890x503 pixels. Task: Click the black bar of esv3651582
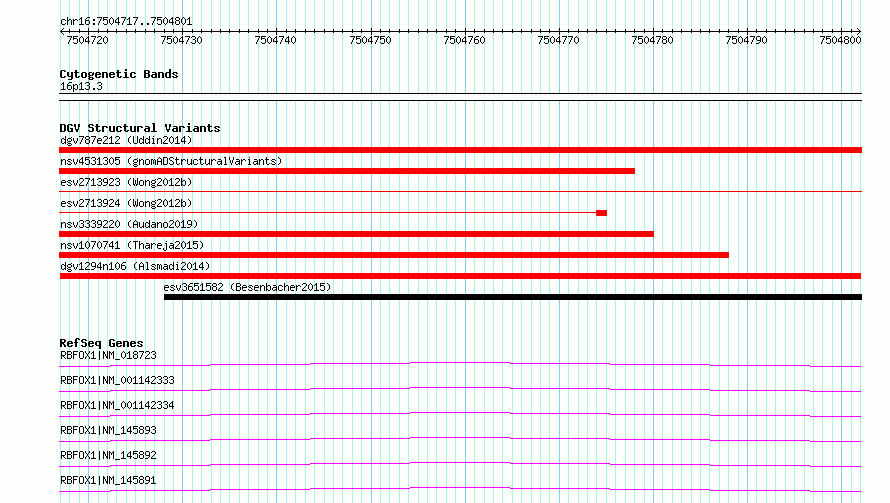point(513,297)
